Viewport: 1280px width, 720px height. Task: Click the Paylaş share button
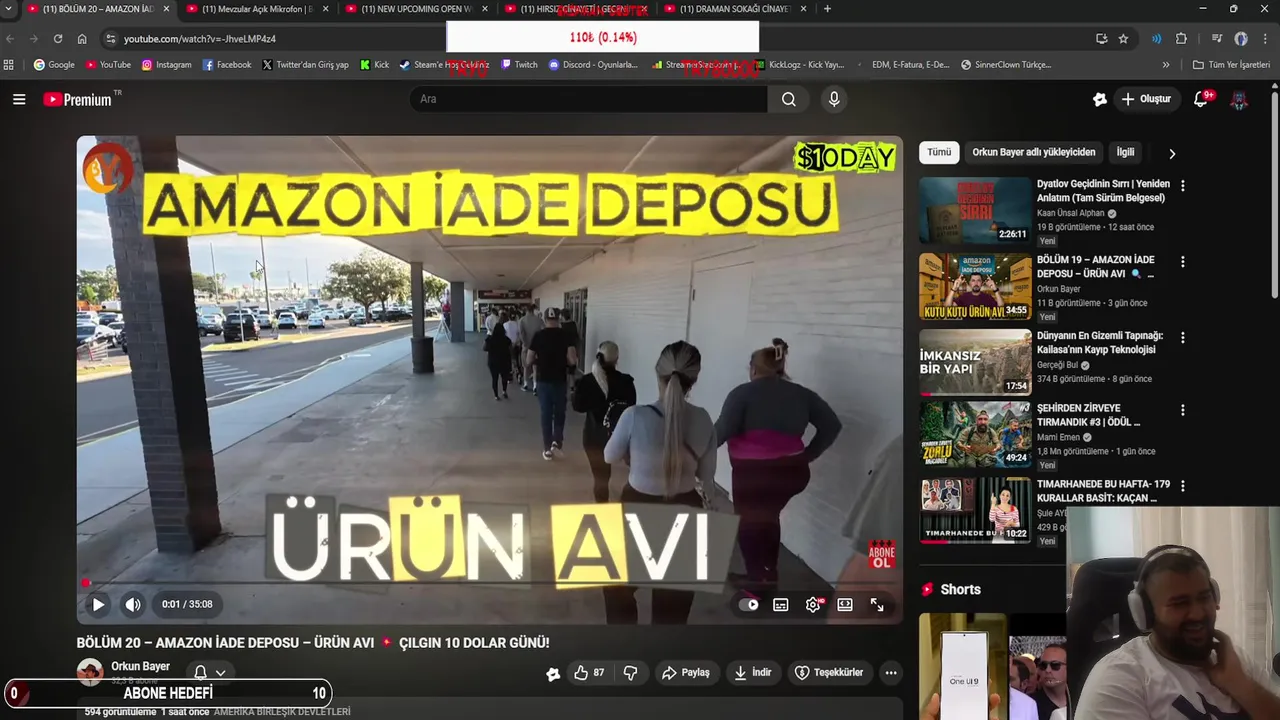(x=686, y=673)
